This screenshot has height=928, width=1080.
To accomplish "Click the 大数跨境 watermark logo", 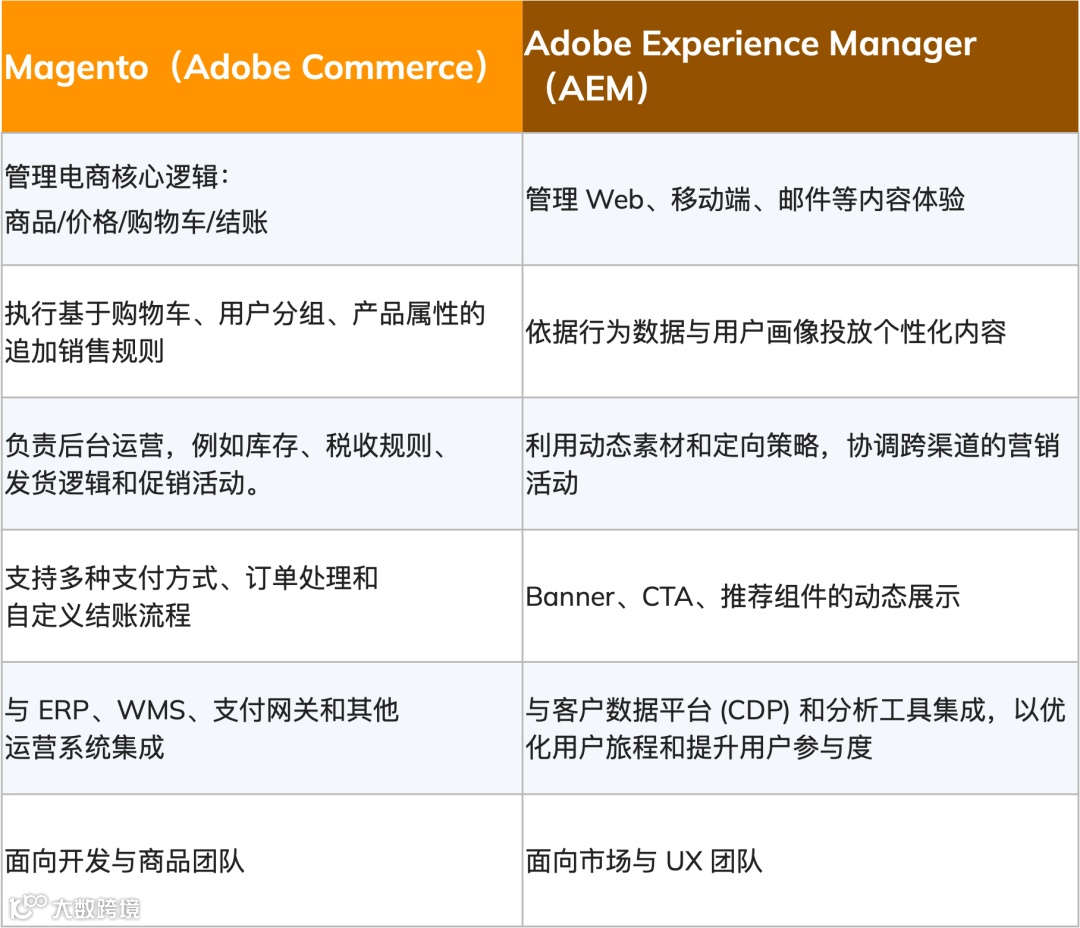I will (x=74, y=907).
